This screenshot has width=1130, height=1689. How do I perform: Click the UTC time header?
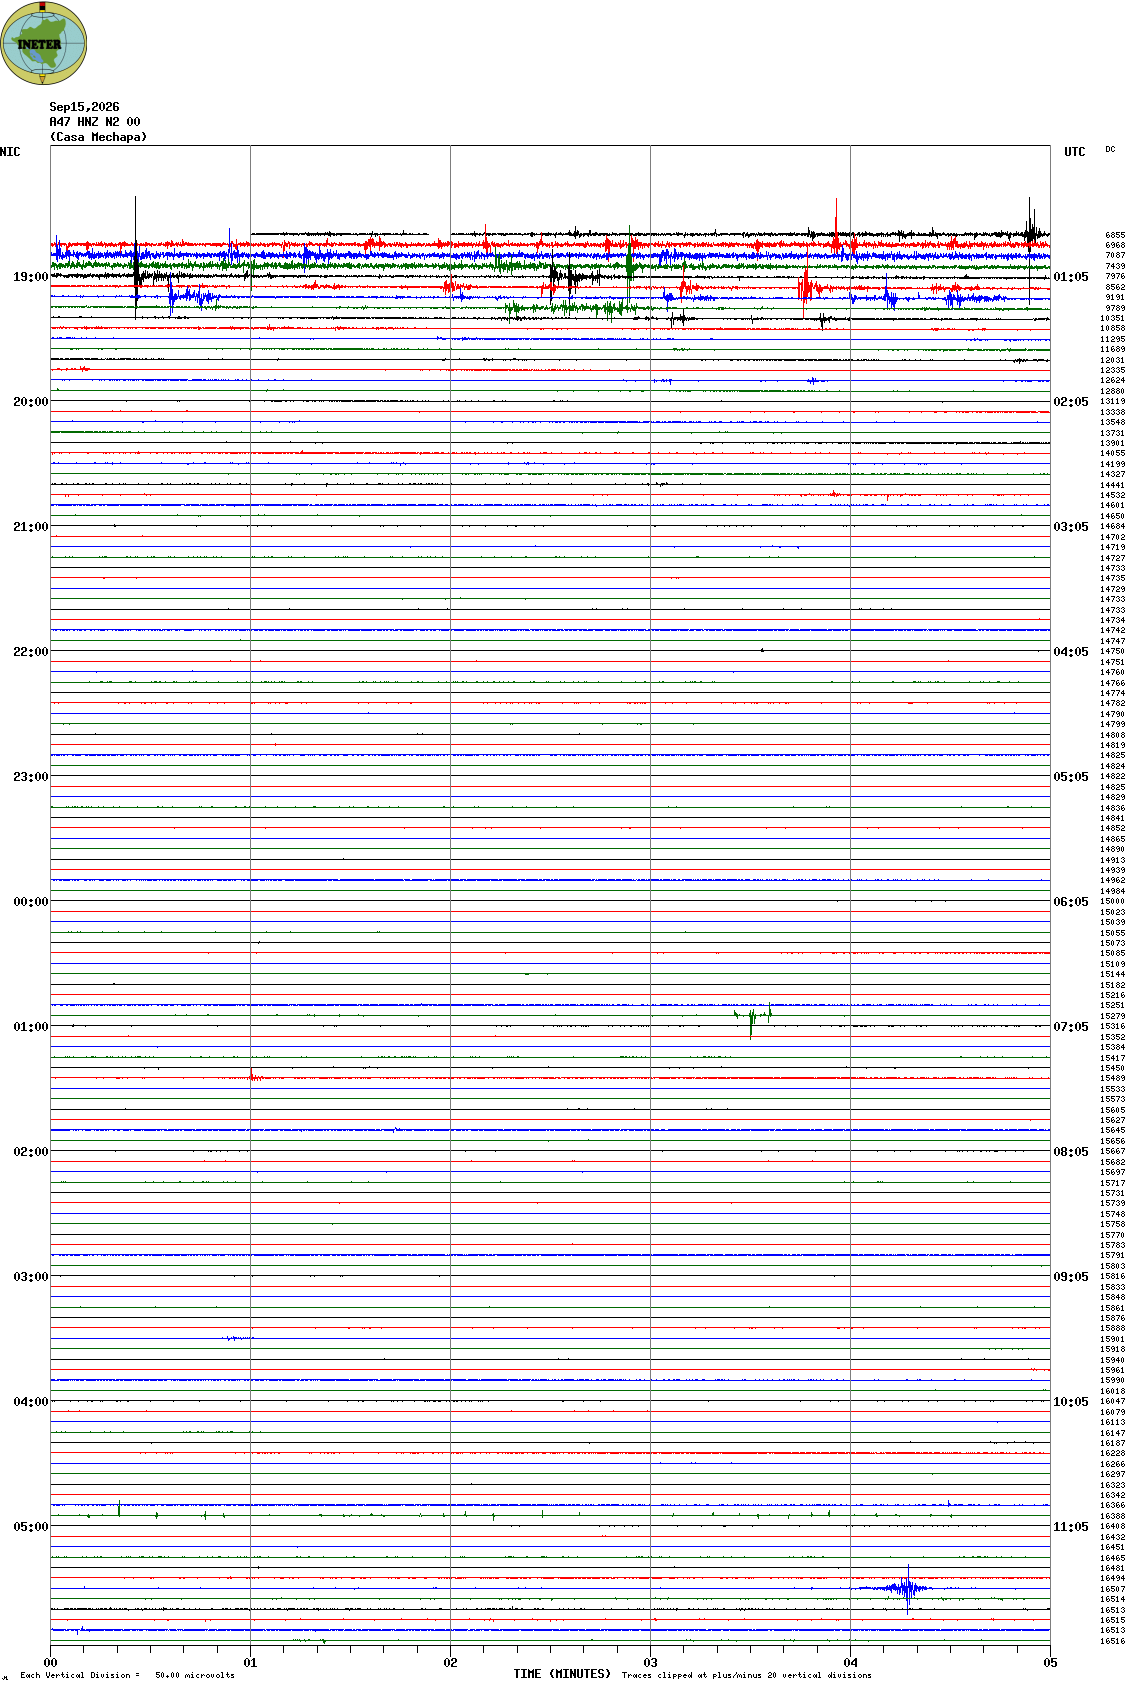(x=1074, y=152)
